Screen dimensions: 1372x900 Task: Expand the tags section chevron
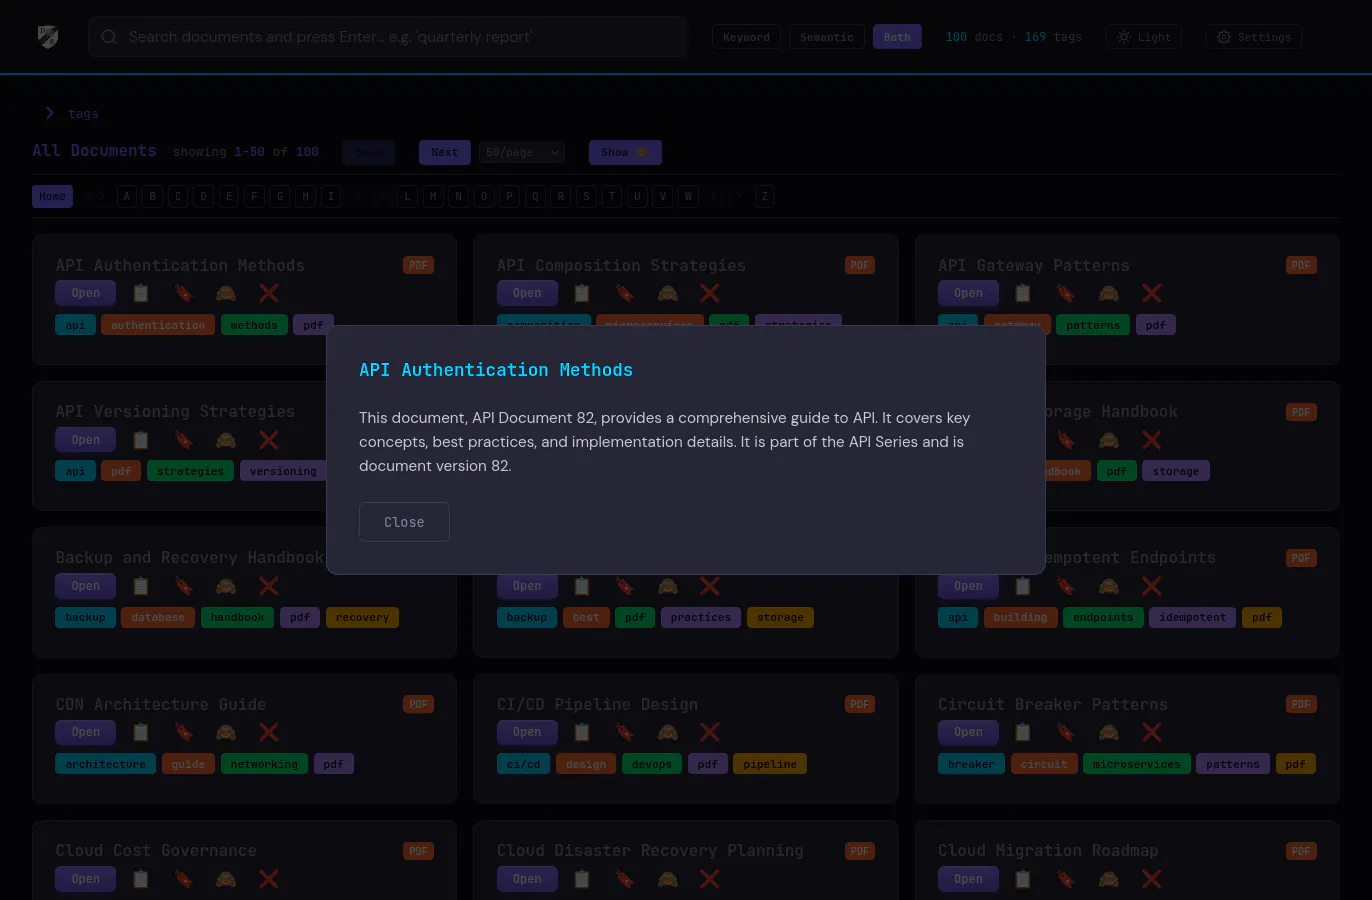click(x=49, y=113)
